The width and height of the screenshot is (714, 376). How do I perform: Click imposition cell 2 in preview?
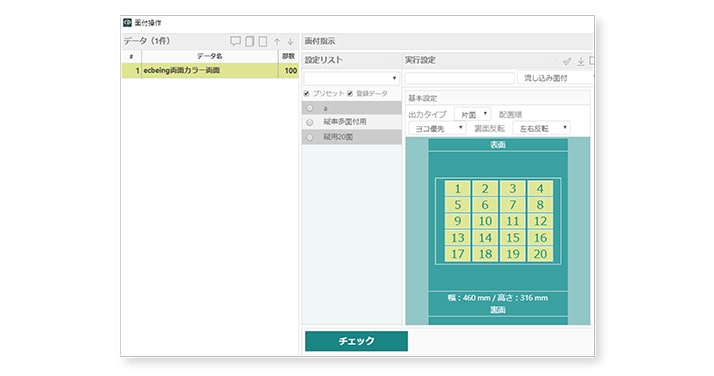485,188
